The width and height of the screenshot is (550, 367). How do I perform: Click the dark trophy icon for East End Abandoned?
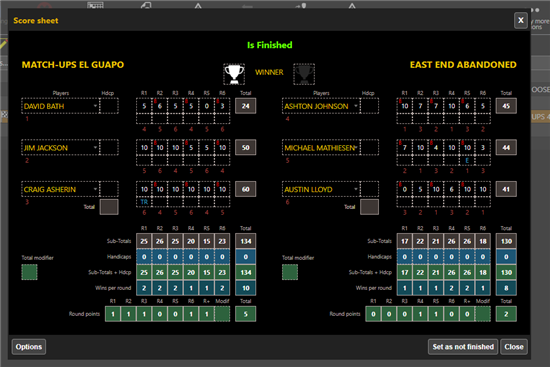tap(304, 74)
